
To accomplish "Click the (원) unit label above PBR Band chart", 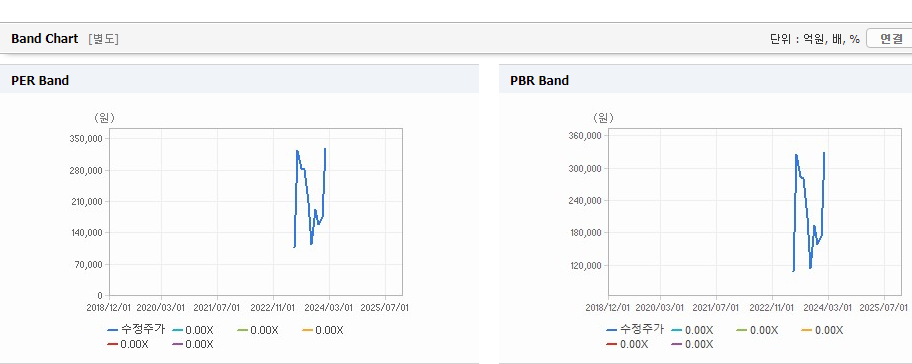I will click(603, 118).
